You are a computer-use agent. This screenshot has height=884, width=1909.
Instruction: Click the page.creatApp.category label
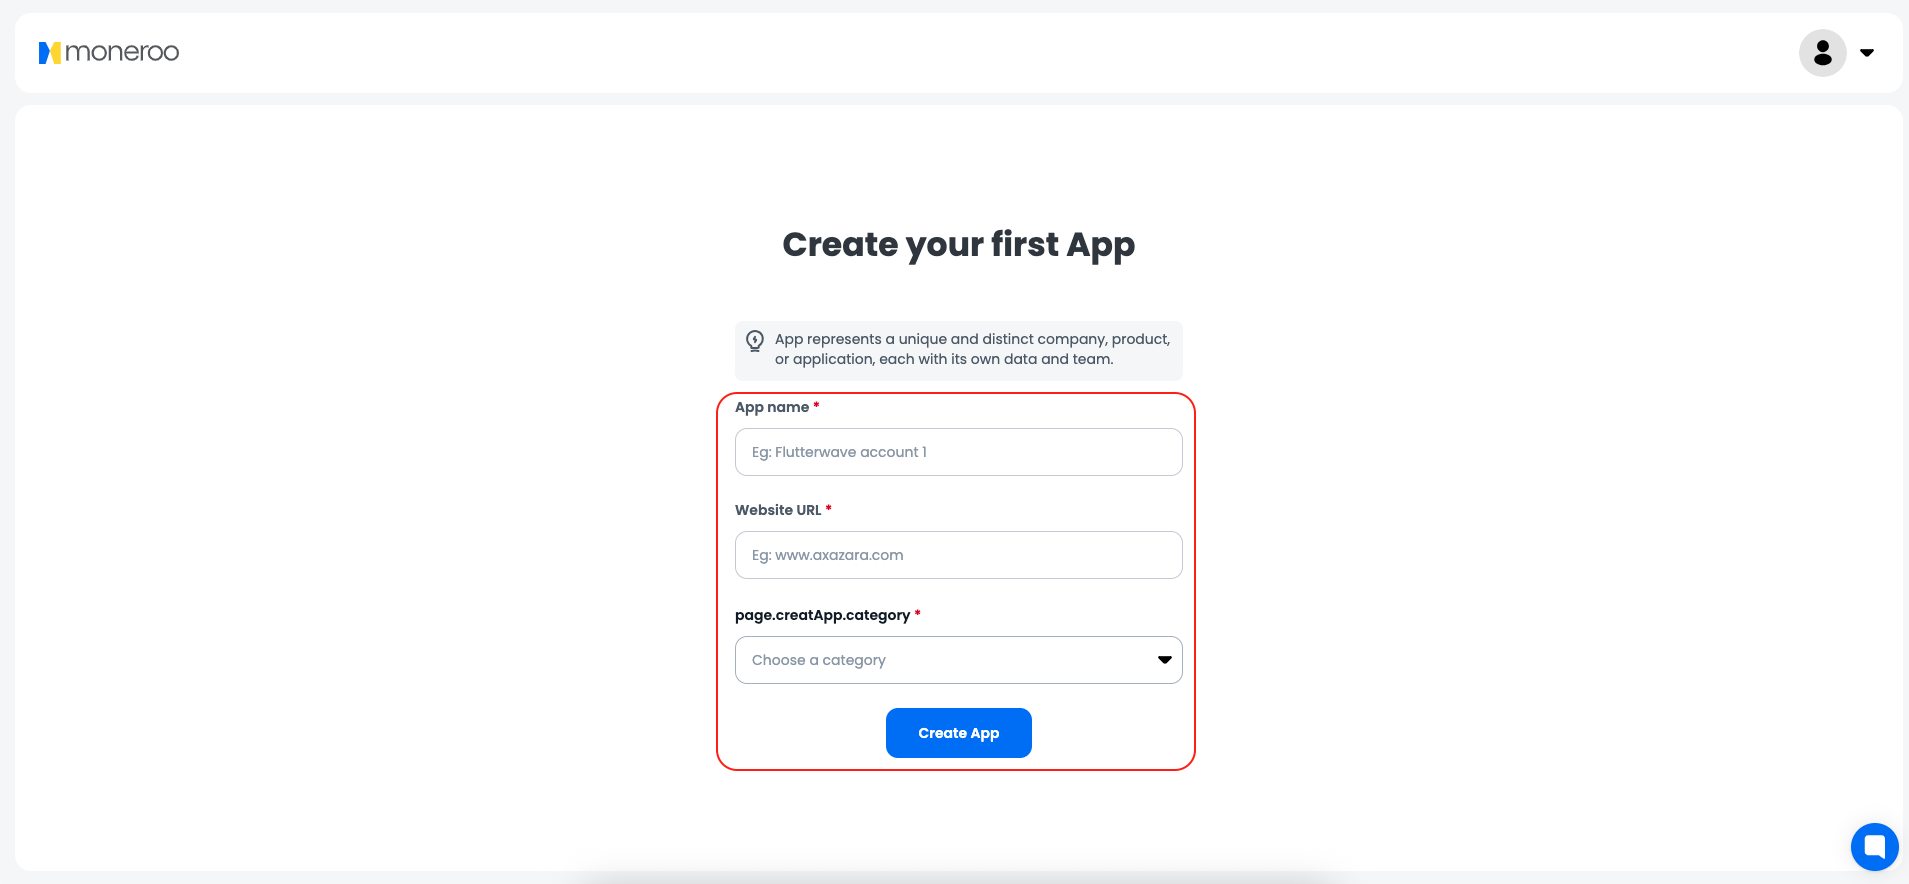coord(822,614)
